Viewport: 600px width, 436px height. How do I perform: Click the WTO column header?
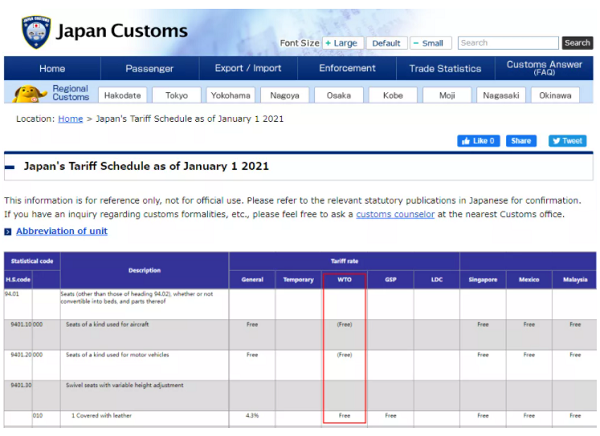(x=344, y=280)
